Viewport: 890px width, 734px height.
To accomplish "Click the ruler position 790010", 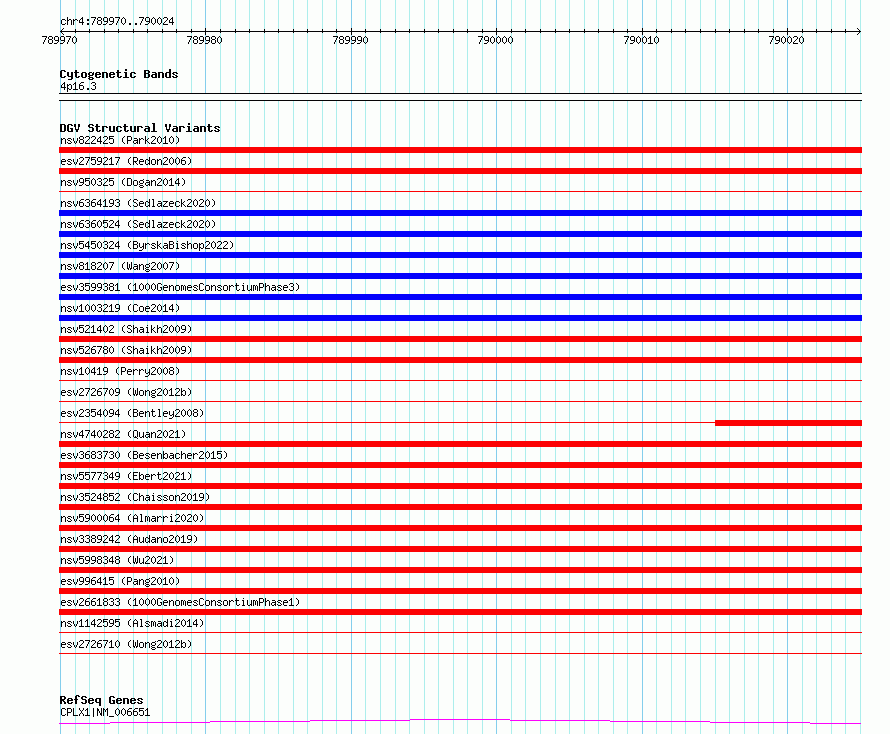I will click(641, 40).
